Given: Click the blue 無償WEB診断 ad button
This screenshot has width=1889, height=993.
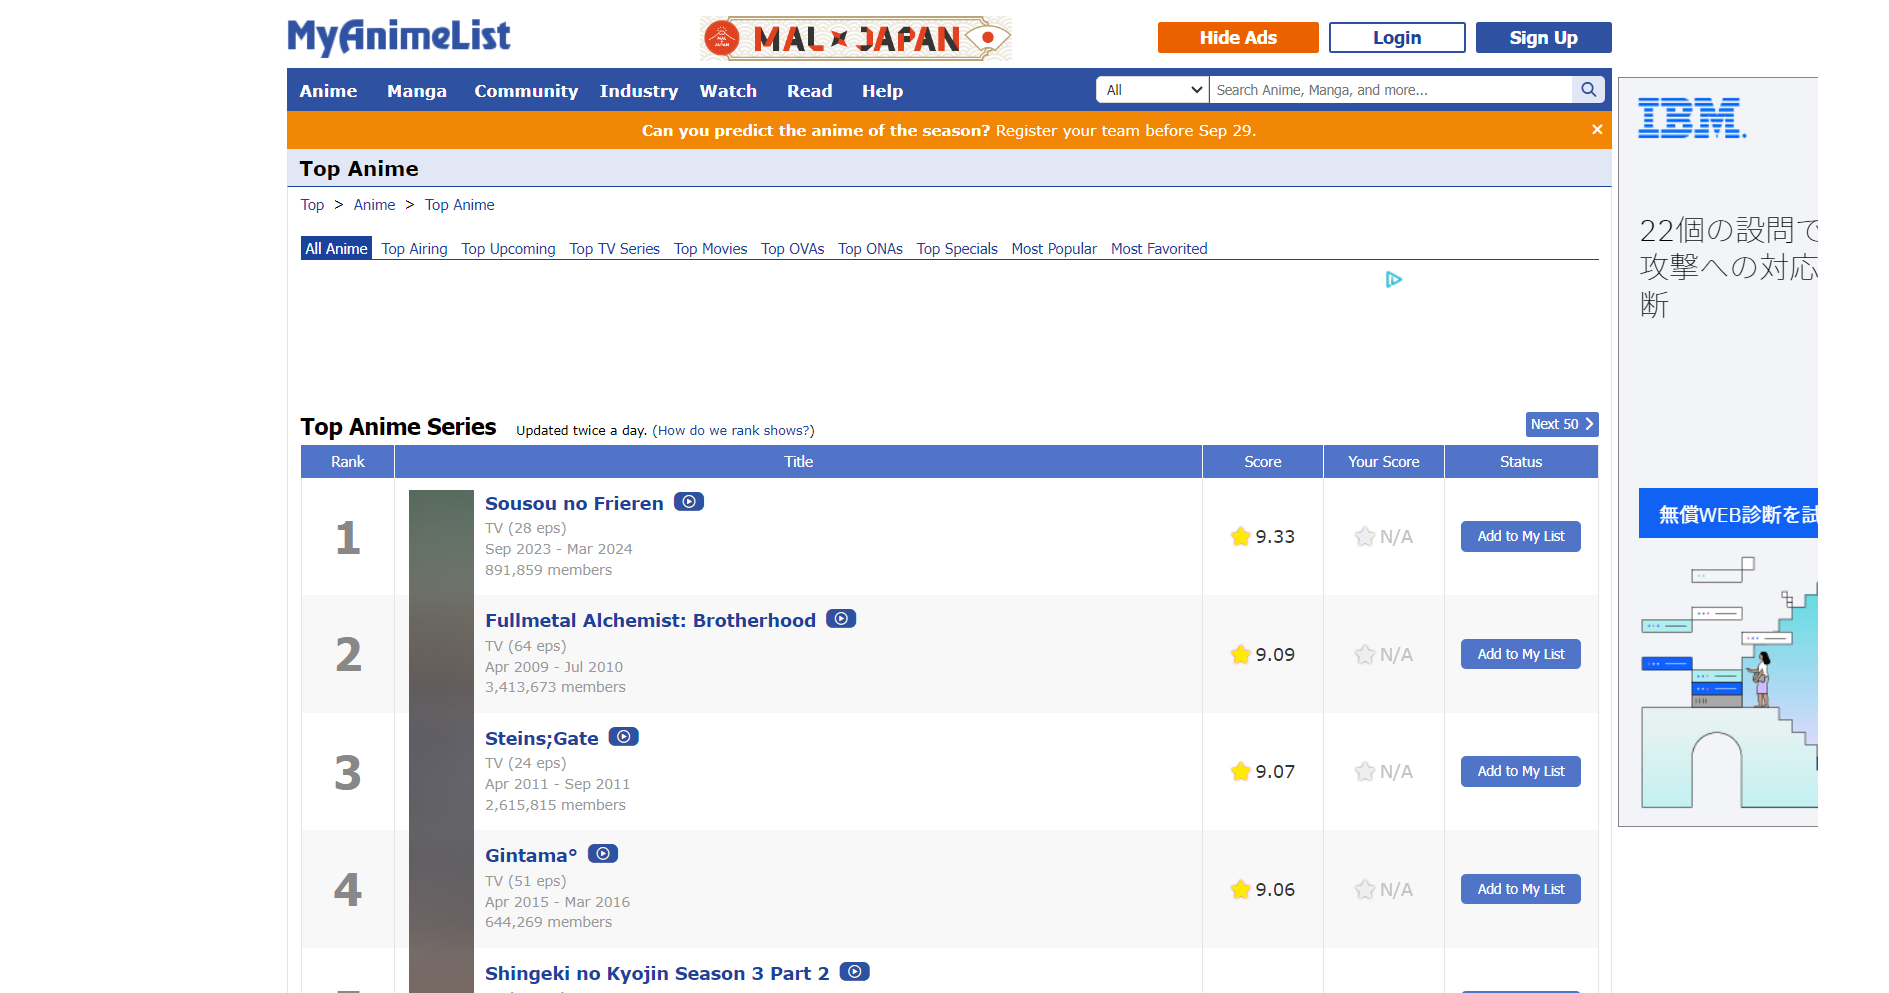Looking at the screenshot, I should point(1728,513).
